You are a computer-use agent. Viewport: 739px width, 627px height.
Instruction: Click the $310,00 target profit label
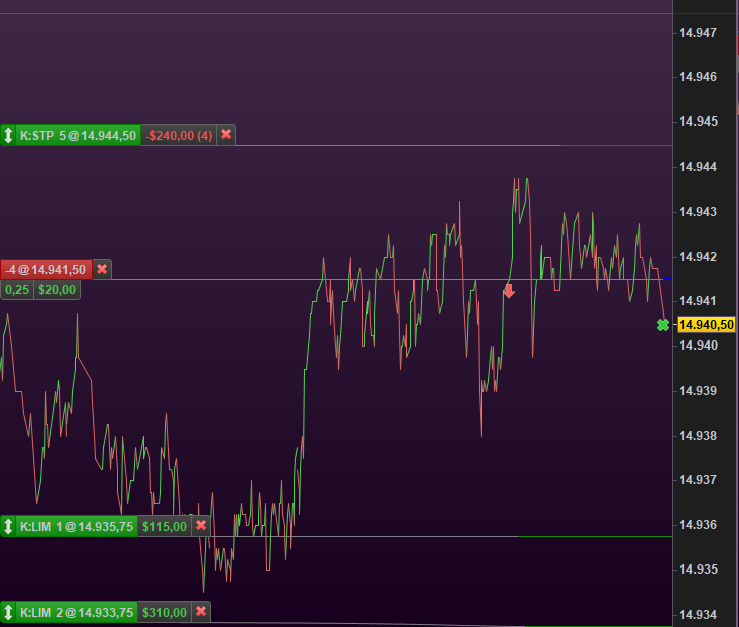(x=164, y=612)
